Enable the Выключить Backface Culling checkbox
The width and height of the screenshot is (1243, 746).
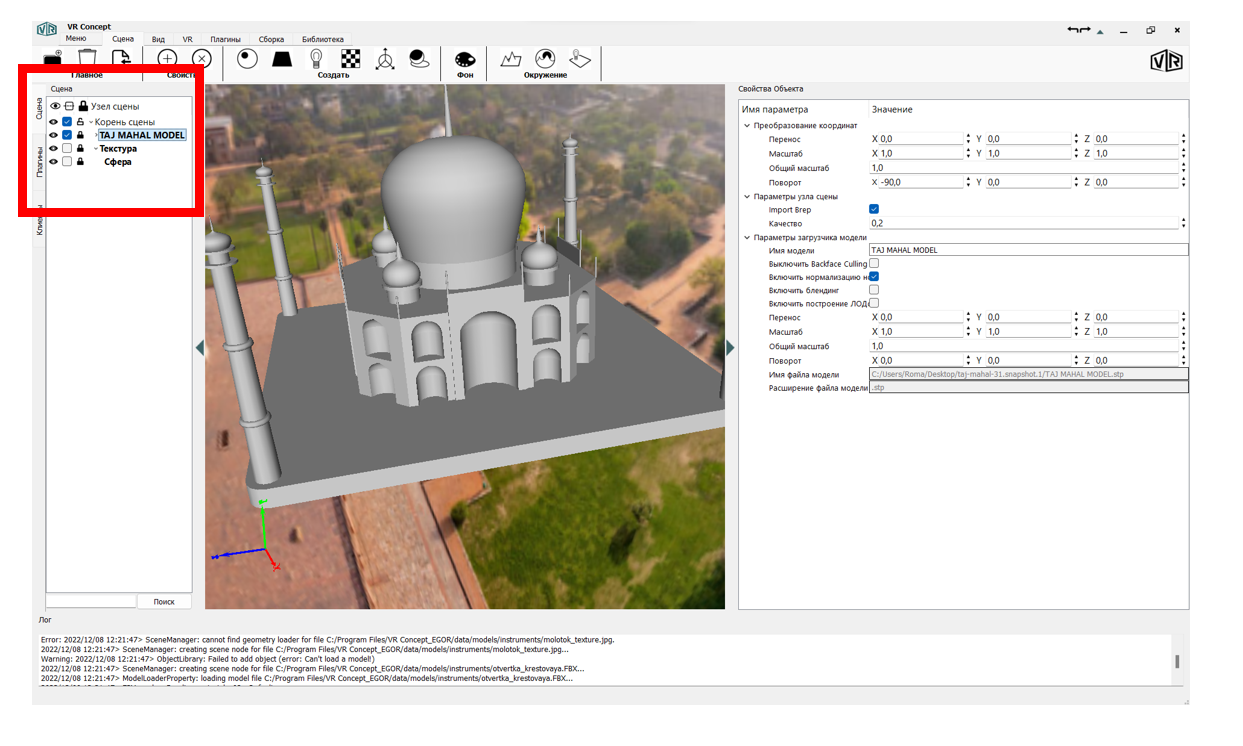[x=874, y=264]
